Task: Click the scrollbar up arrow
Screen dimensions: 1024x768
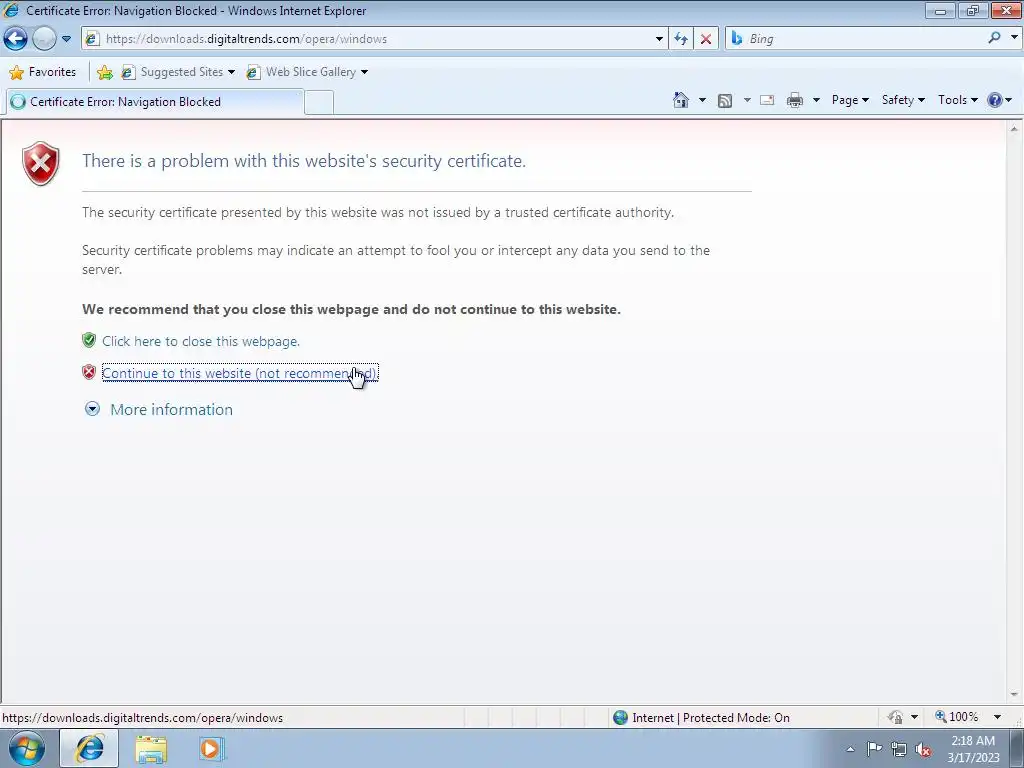Action: point(1014,129)
